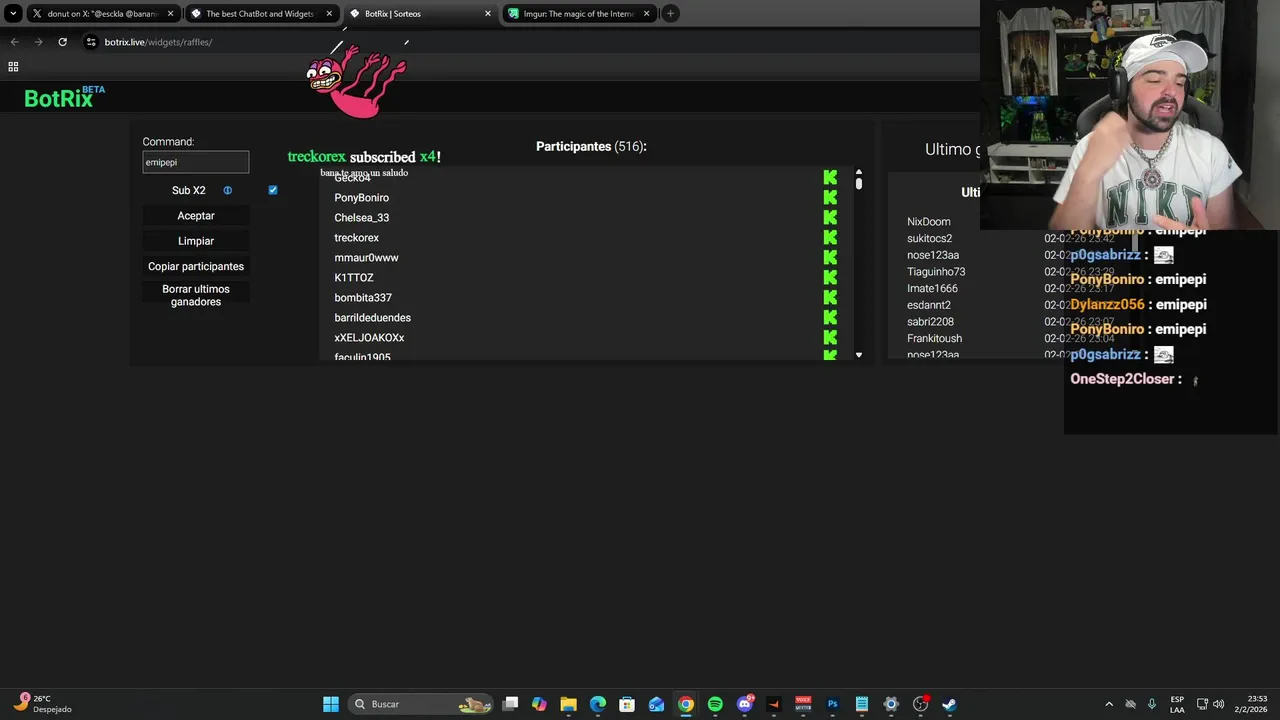Screen dimensions: 1280x720
Task: Click the Kick icon next to K1TTOZ
Action: tap(830, 277)
